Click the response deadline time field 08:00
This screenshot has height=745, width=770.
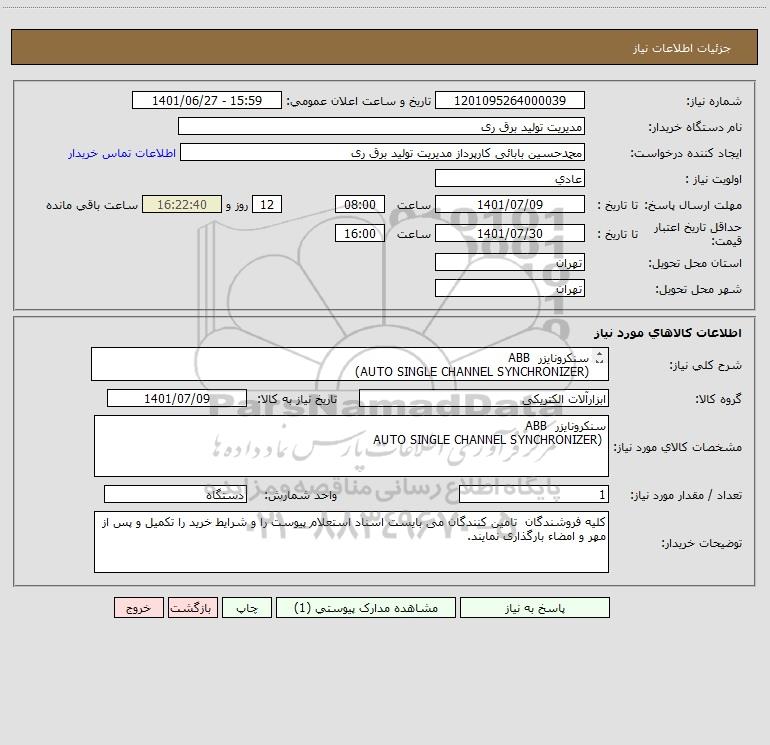(359, 204)
